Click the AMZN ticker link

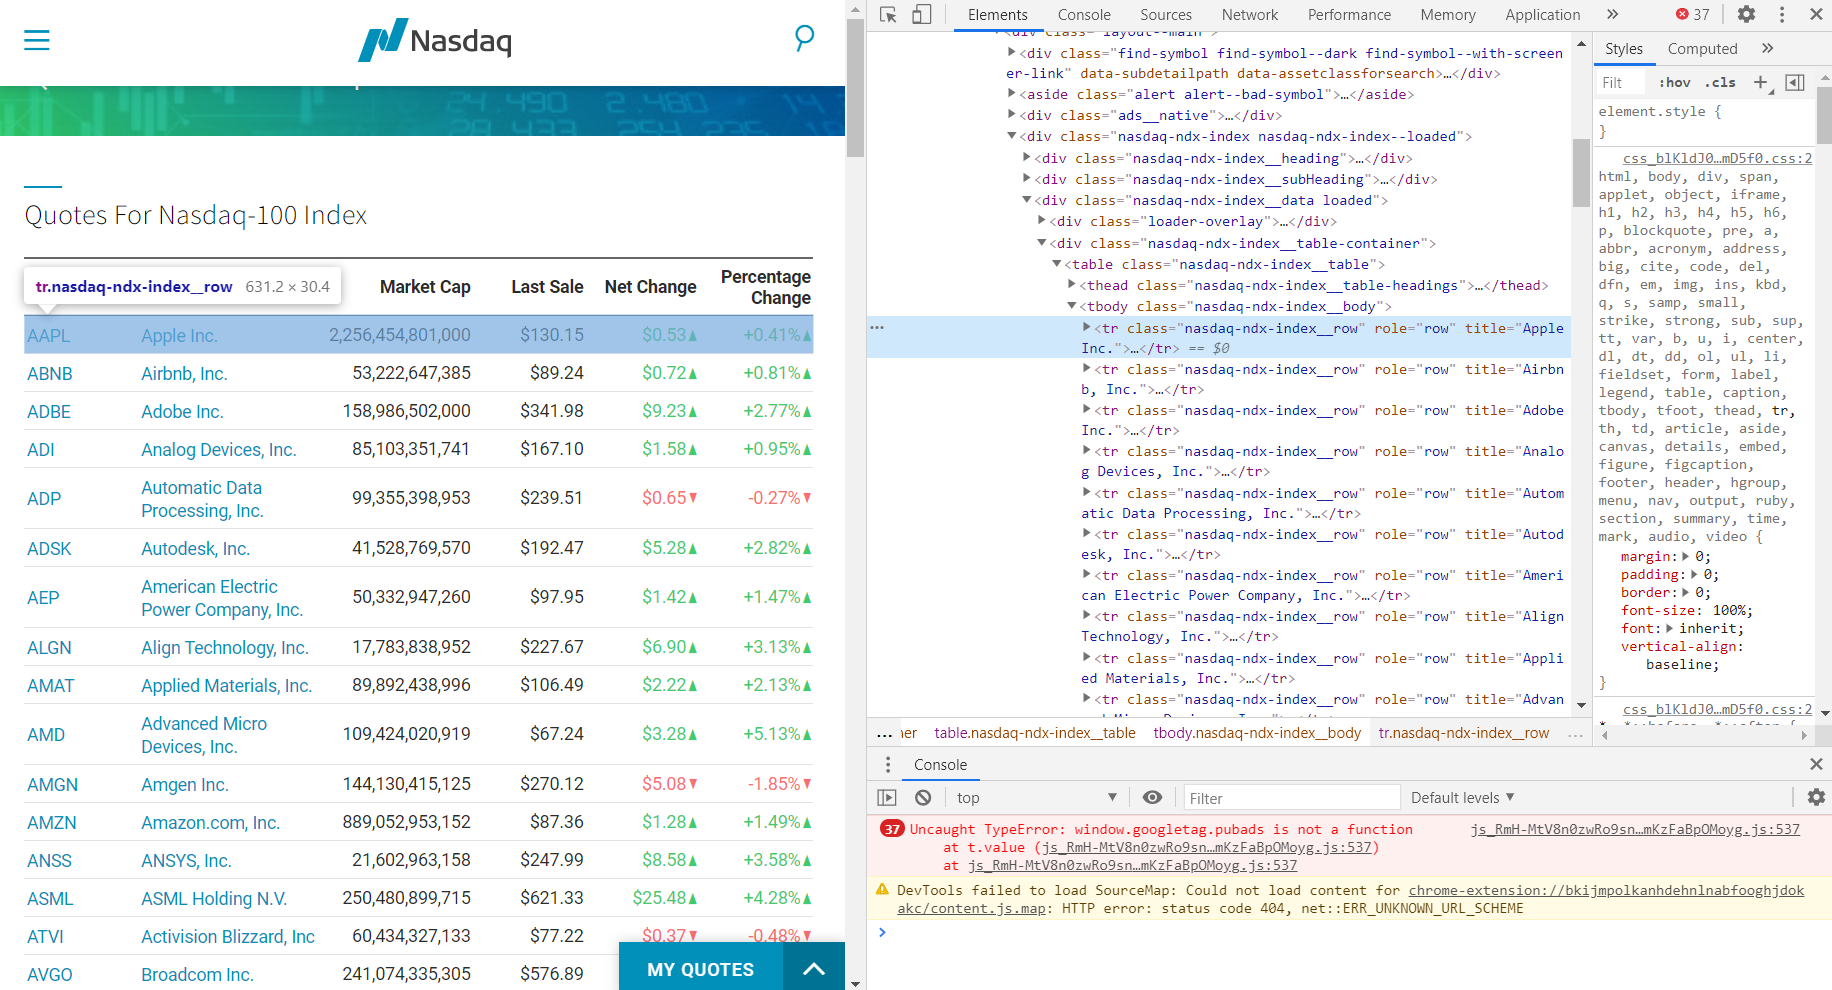click(x=52, y=823)
